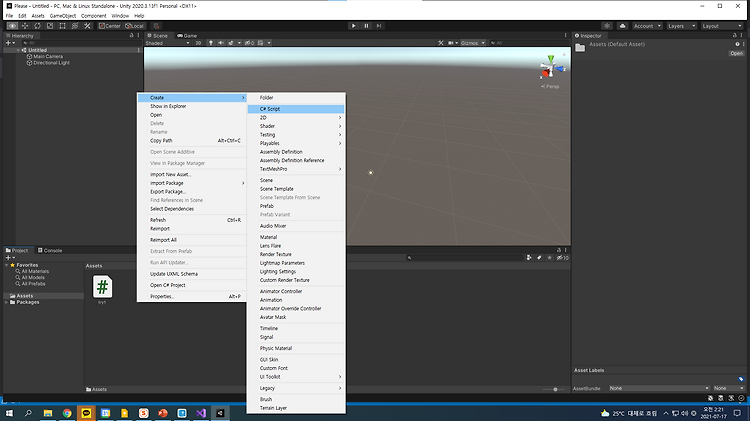Toggle scene effects button
This screenshot has width=750, height=421.
coord(231,43)
